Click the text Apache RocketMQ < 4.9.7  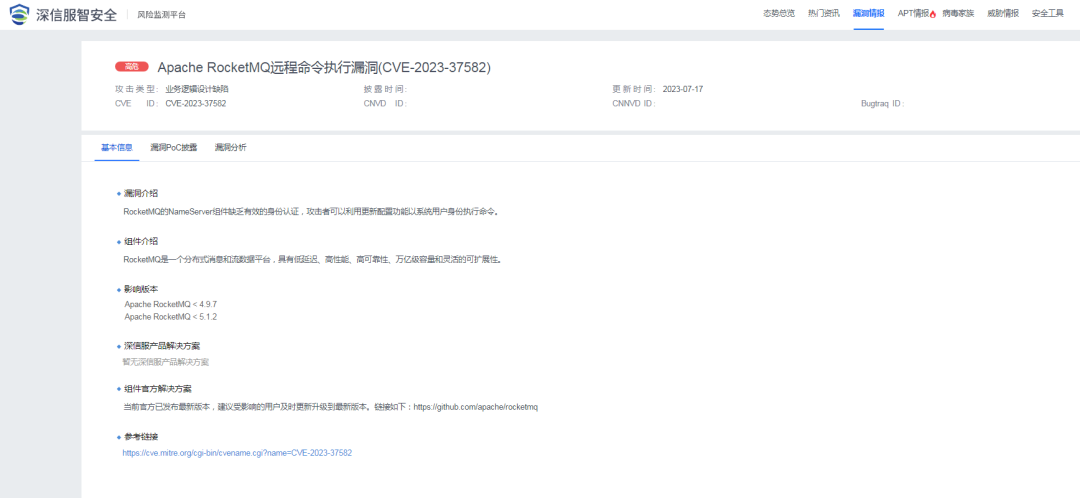pyautogui.click(x=171, y=304)
